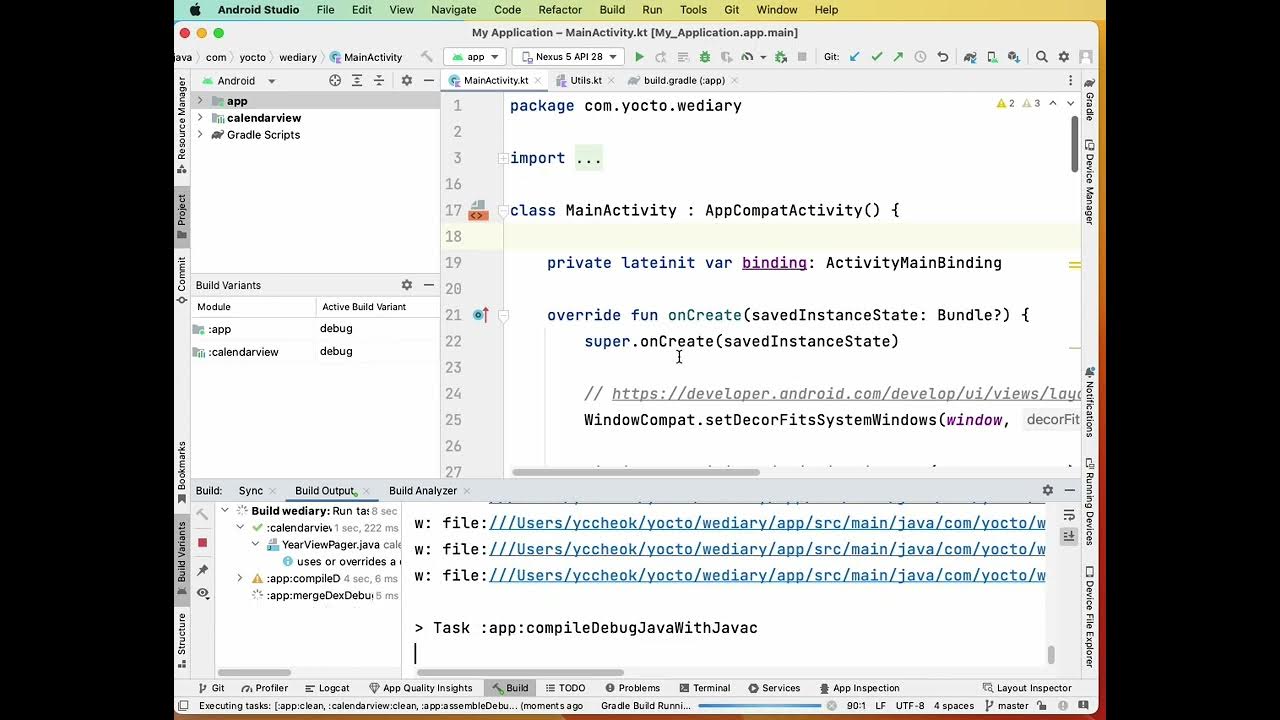Open Project panel options gear

click(x=406, y=80)
